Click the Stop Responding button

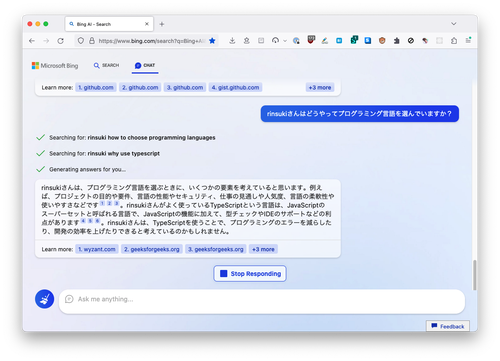[x=250, y=273]
